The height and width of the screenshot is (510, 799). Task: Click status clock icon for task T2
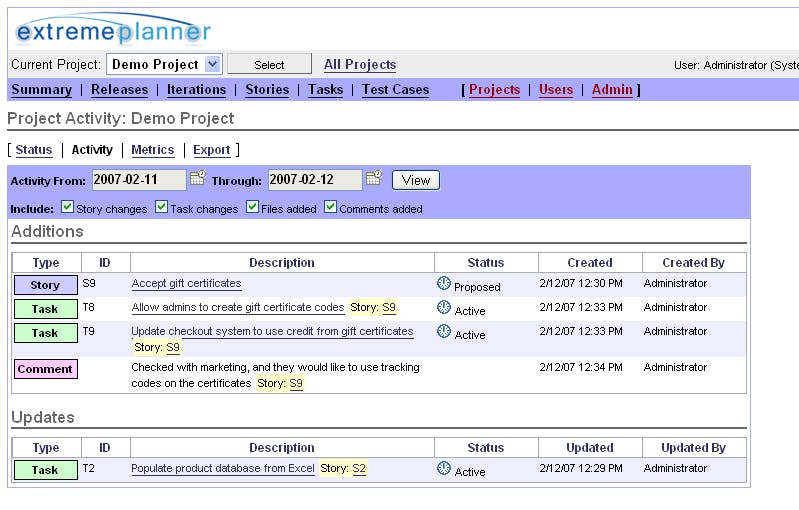click(444, 469)
